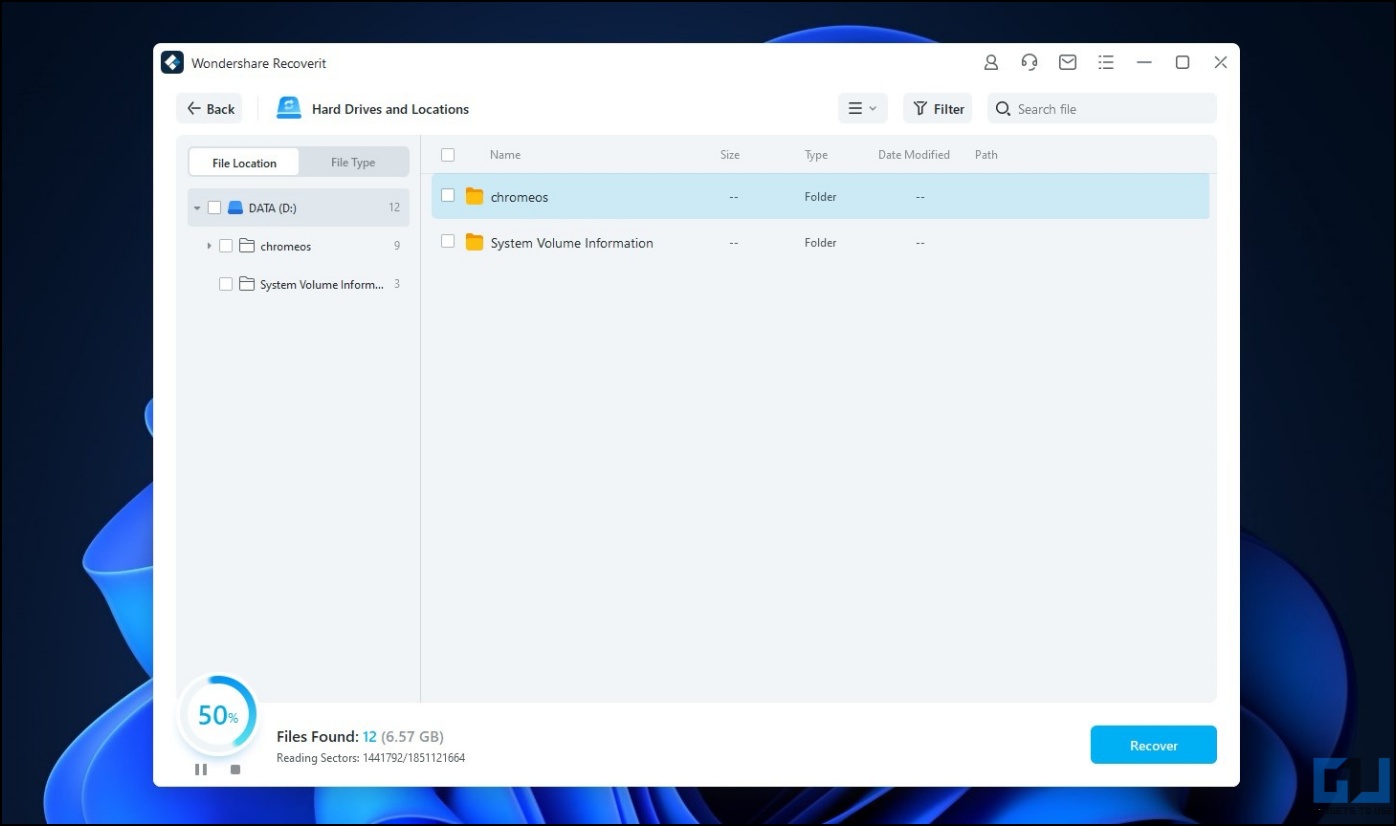Screen dimensions: 1396x826
Task: Click the Folder type cell of chromeos row
Action: coord(820,197)
